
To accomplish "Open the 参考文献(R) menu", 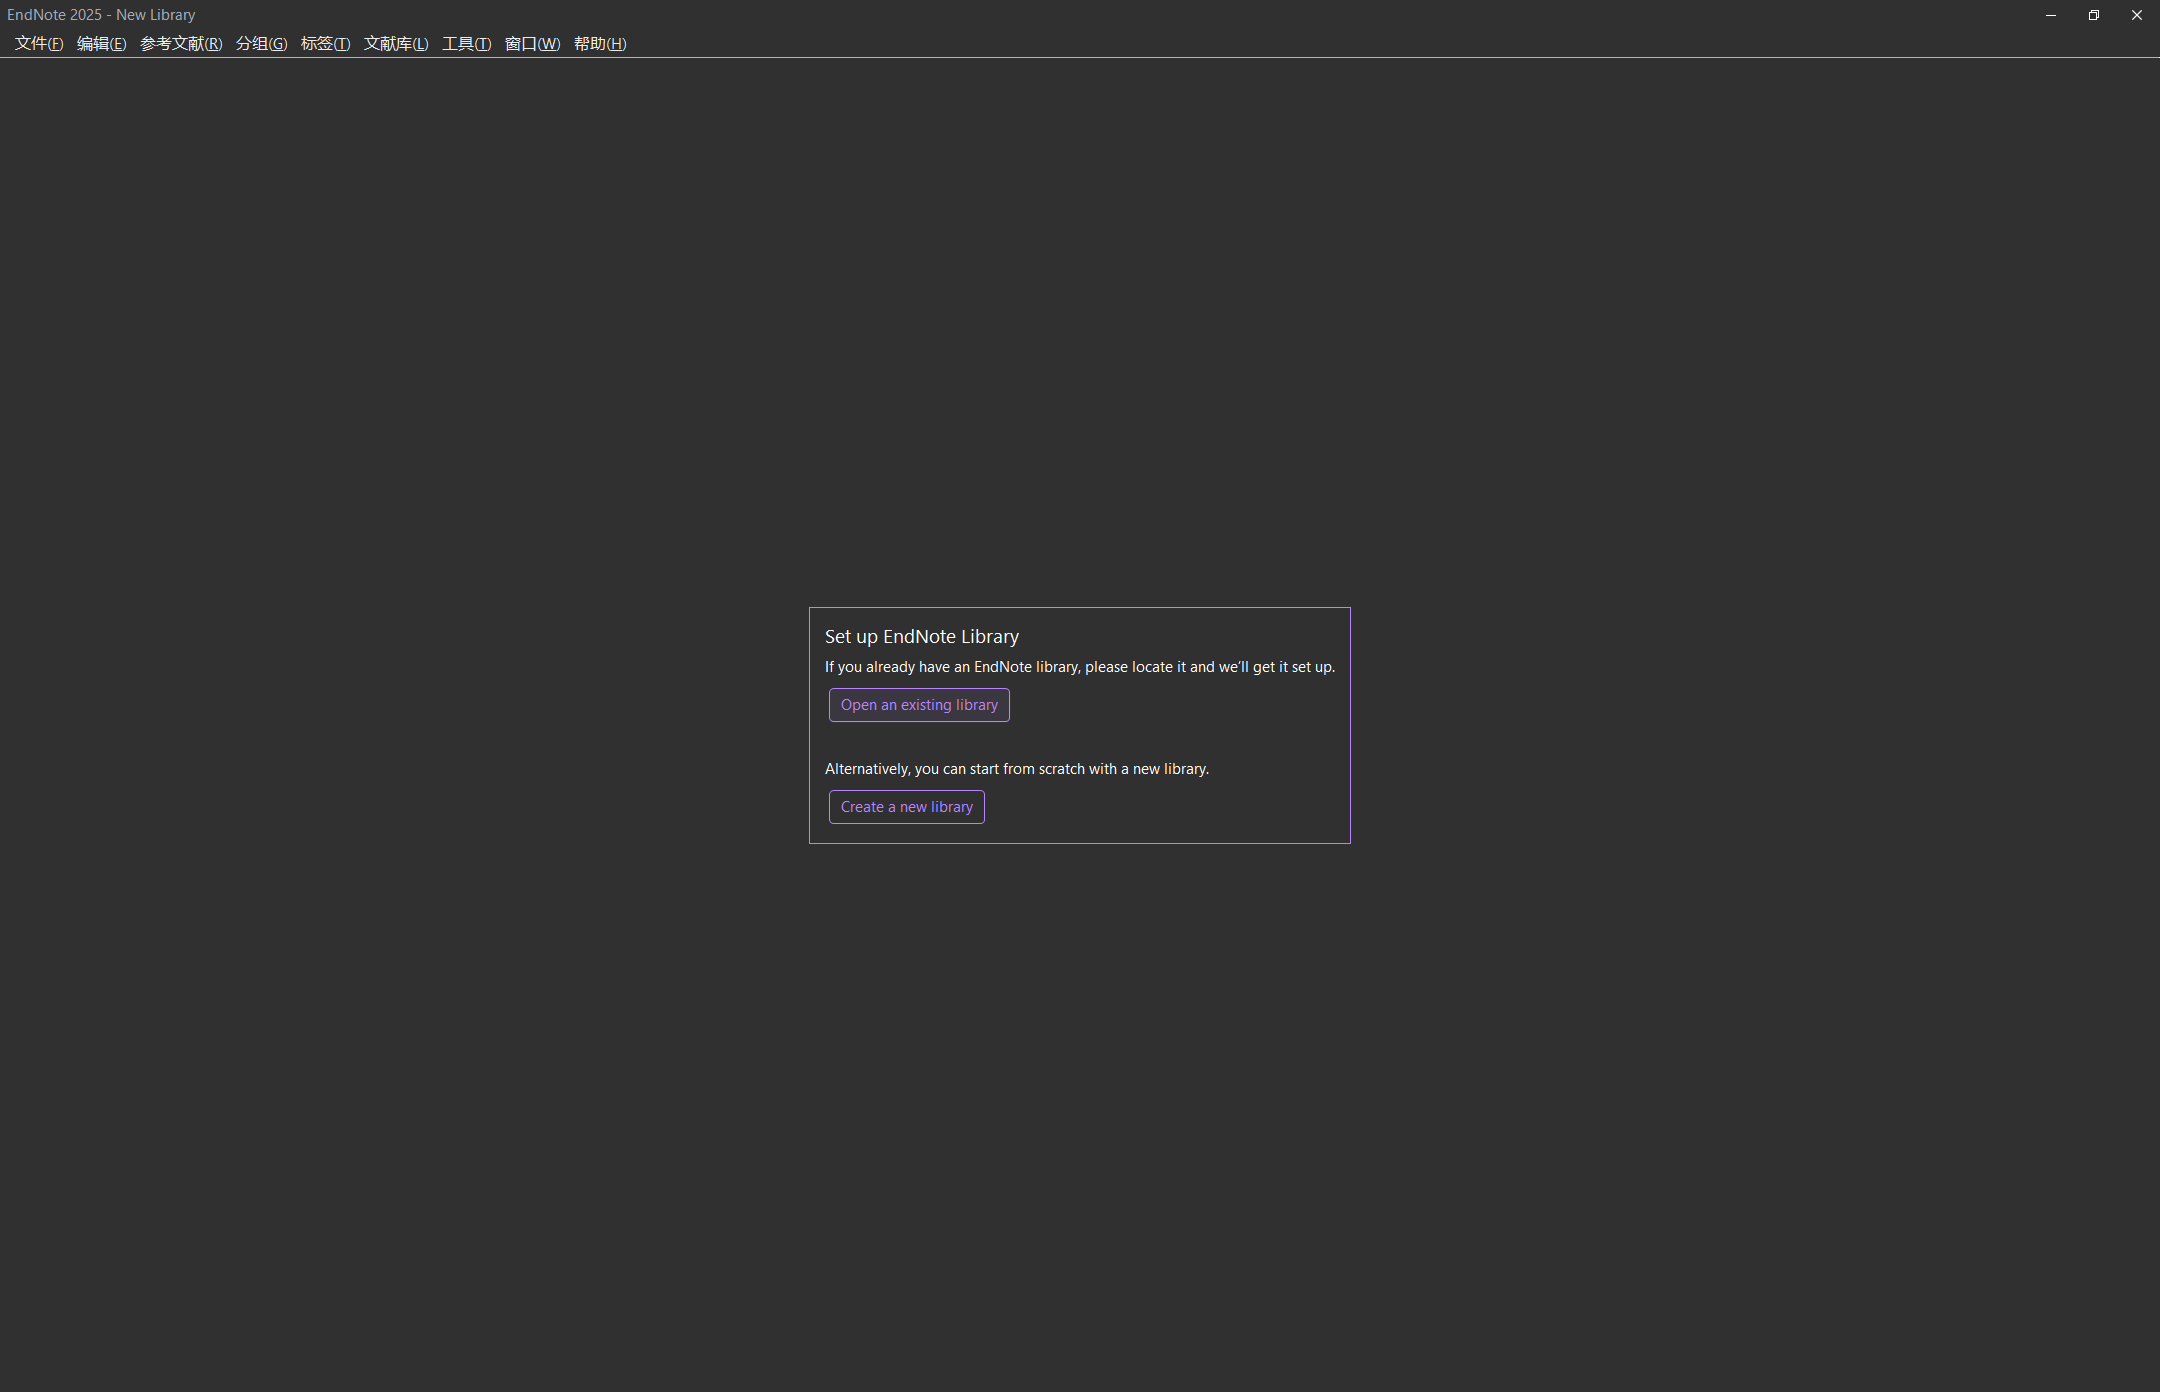I will [x=181, y=44].
